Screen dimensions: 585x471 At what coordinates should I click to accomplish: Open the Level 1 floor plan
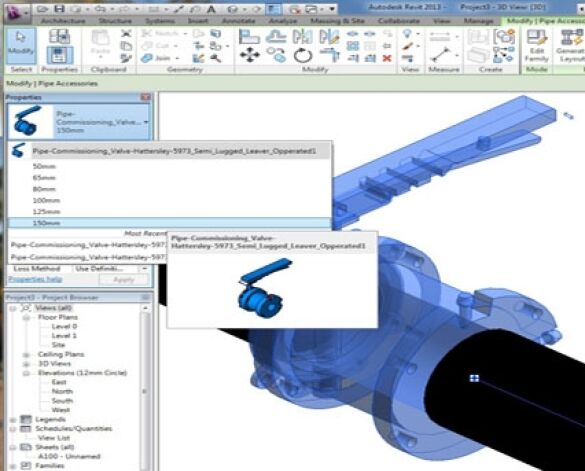pos(64,336)
